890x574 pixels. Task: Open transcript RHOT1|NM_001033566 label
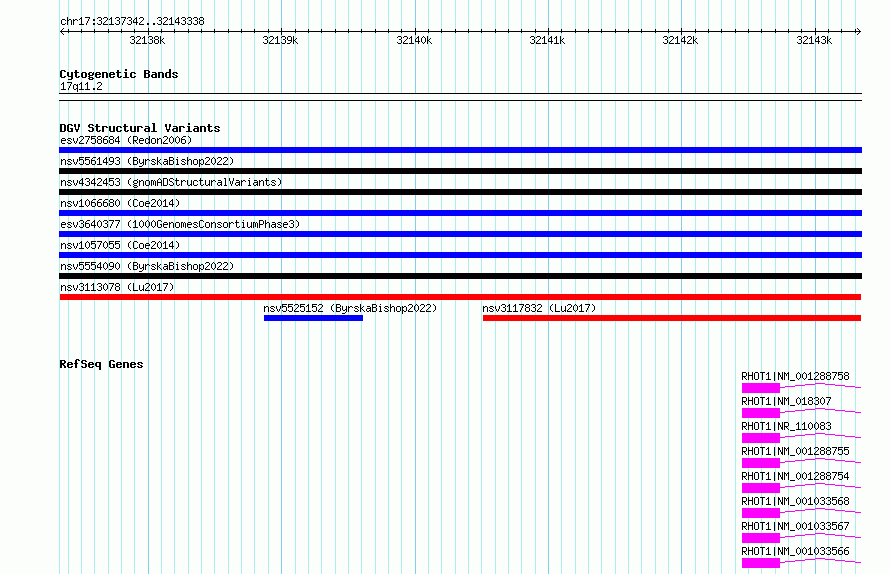click(x=795, y=551)
